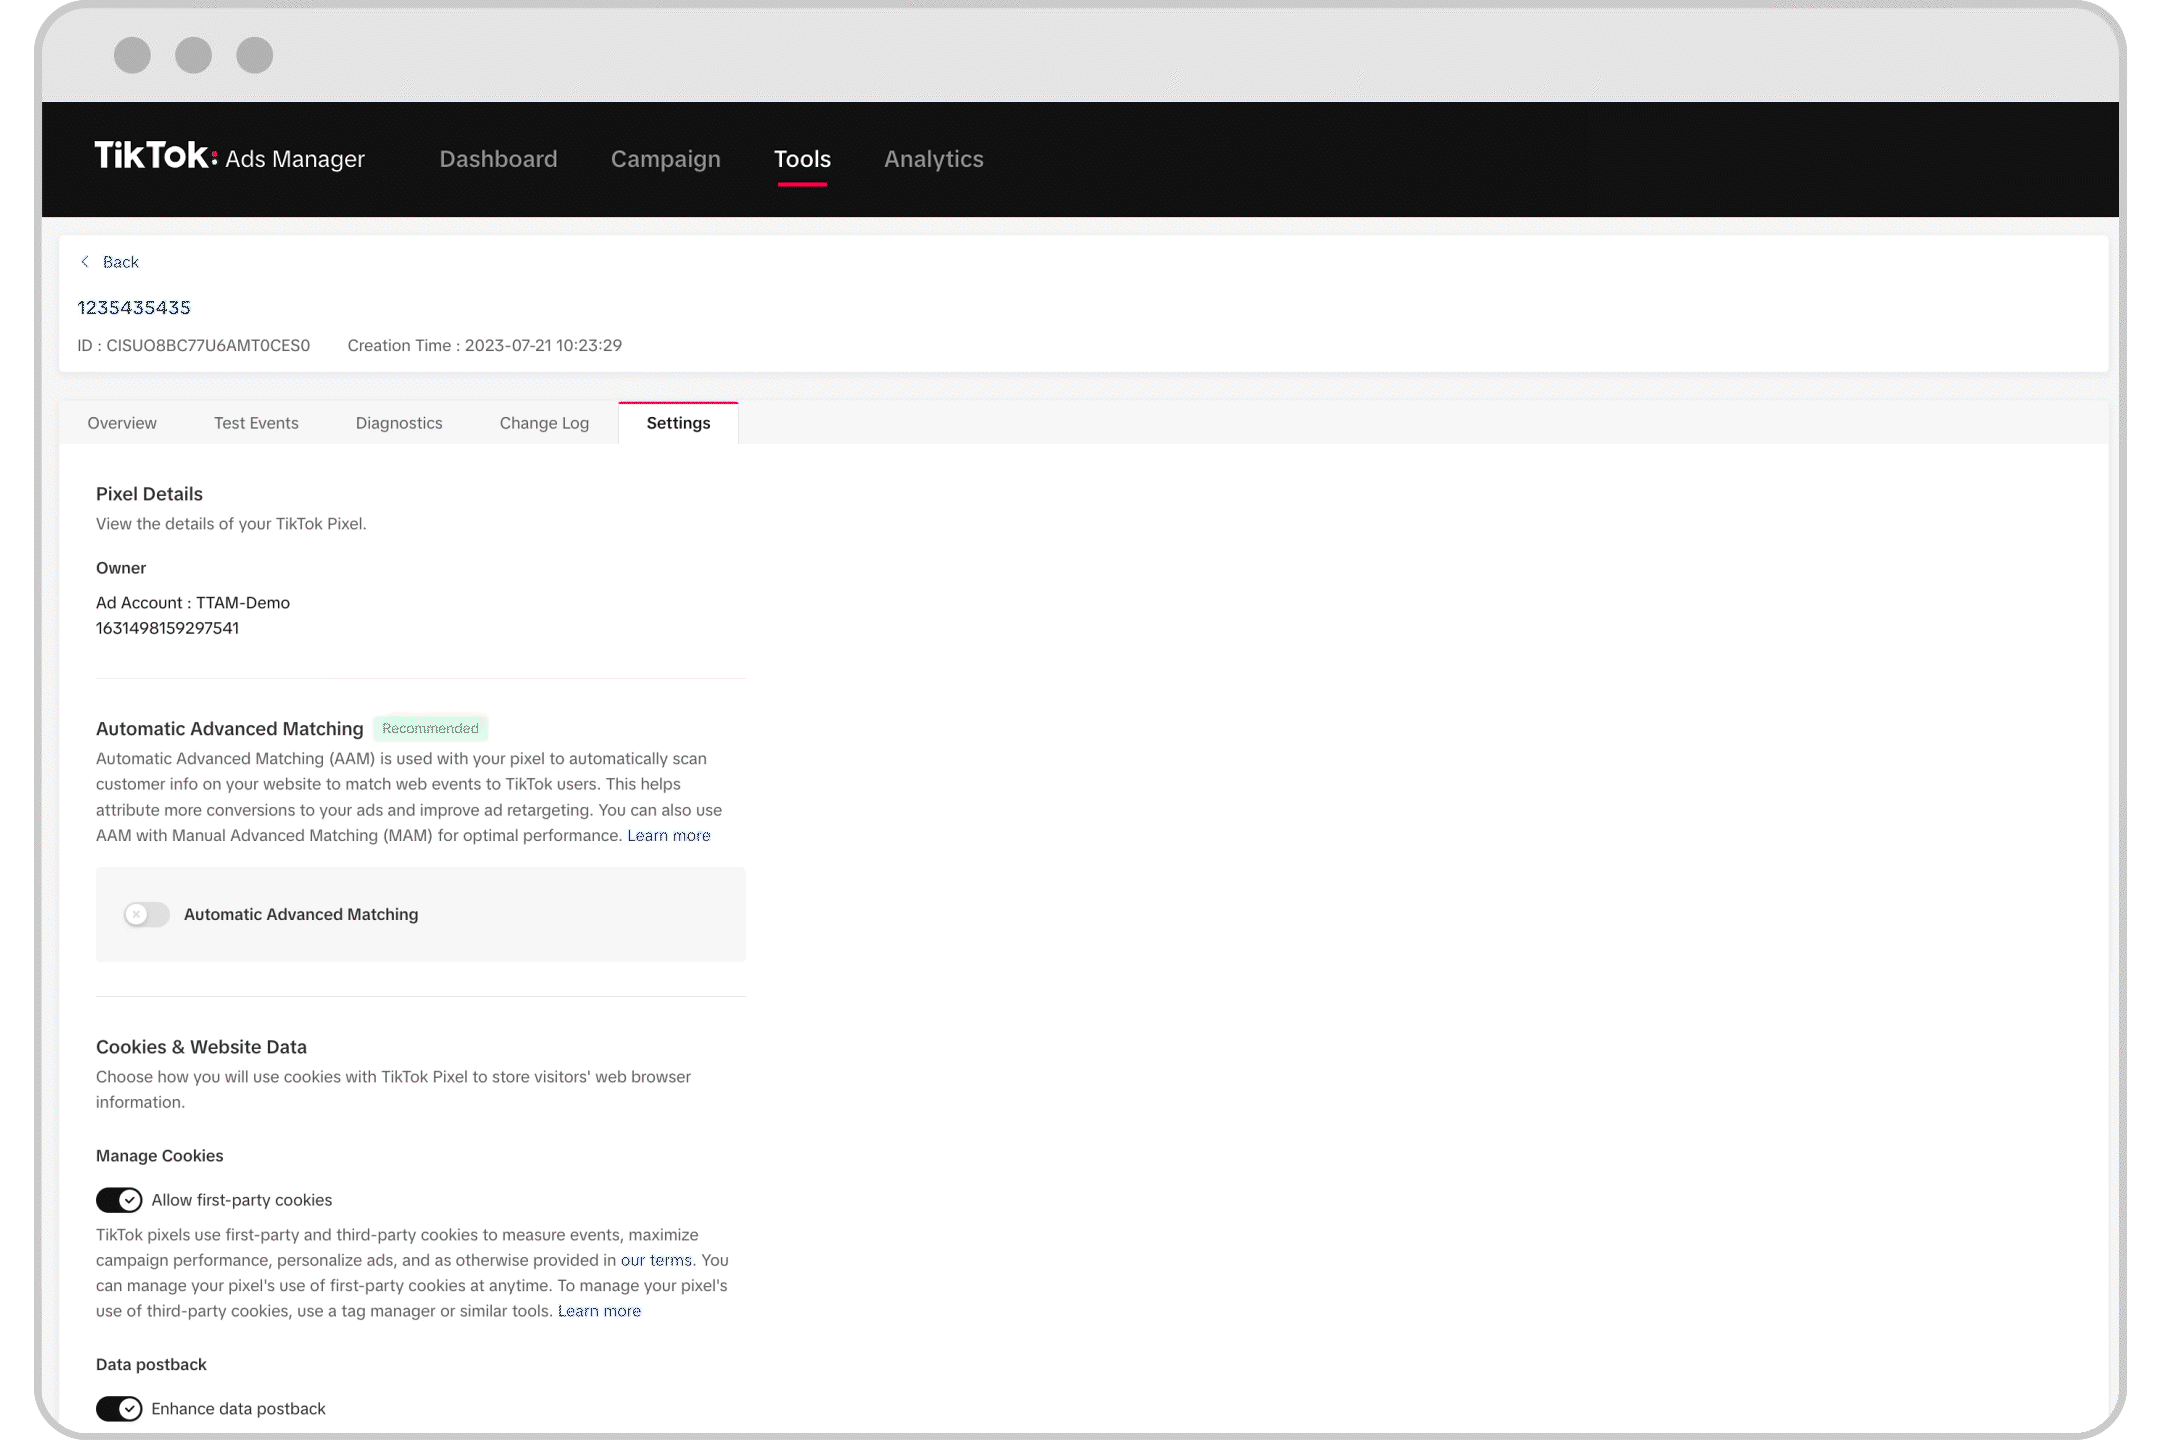The width and height of the screenshot is (2160, 1440).
Task: Click the Cookies & Website Data section
Action: pos(199,1046)
